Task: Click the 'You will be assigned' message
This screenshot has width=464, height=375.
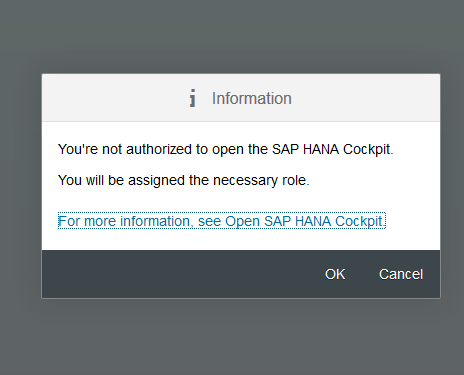Action: [x=184, y=180]
